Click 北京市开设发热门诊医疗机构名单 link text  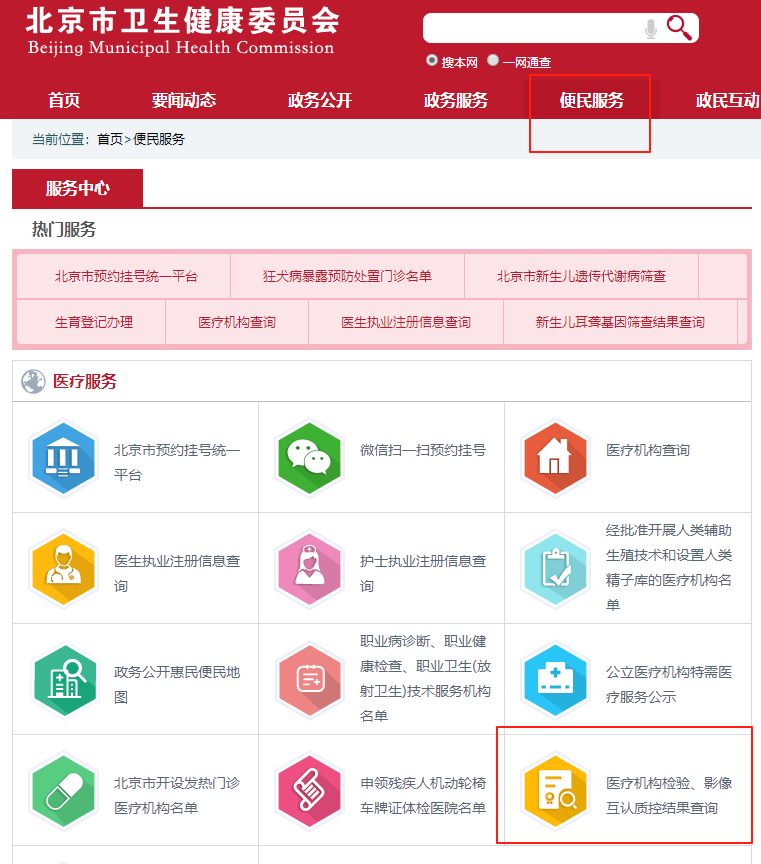[x=177, y=795]
